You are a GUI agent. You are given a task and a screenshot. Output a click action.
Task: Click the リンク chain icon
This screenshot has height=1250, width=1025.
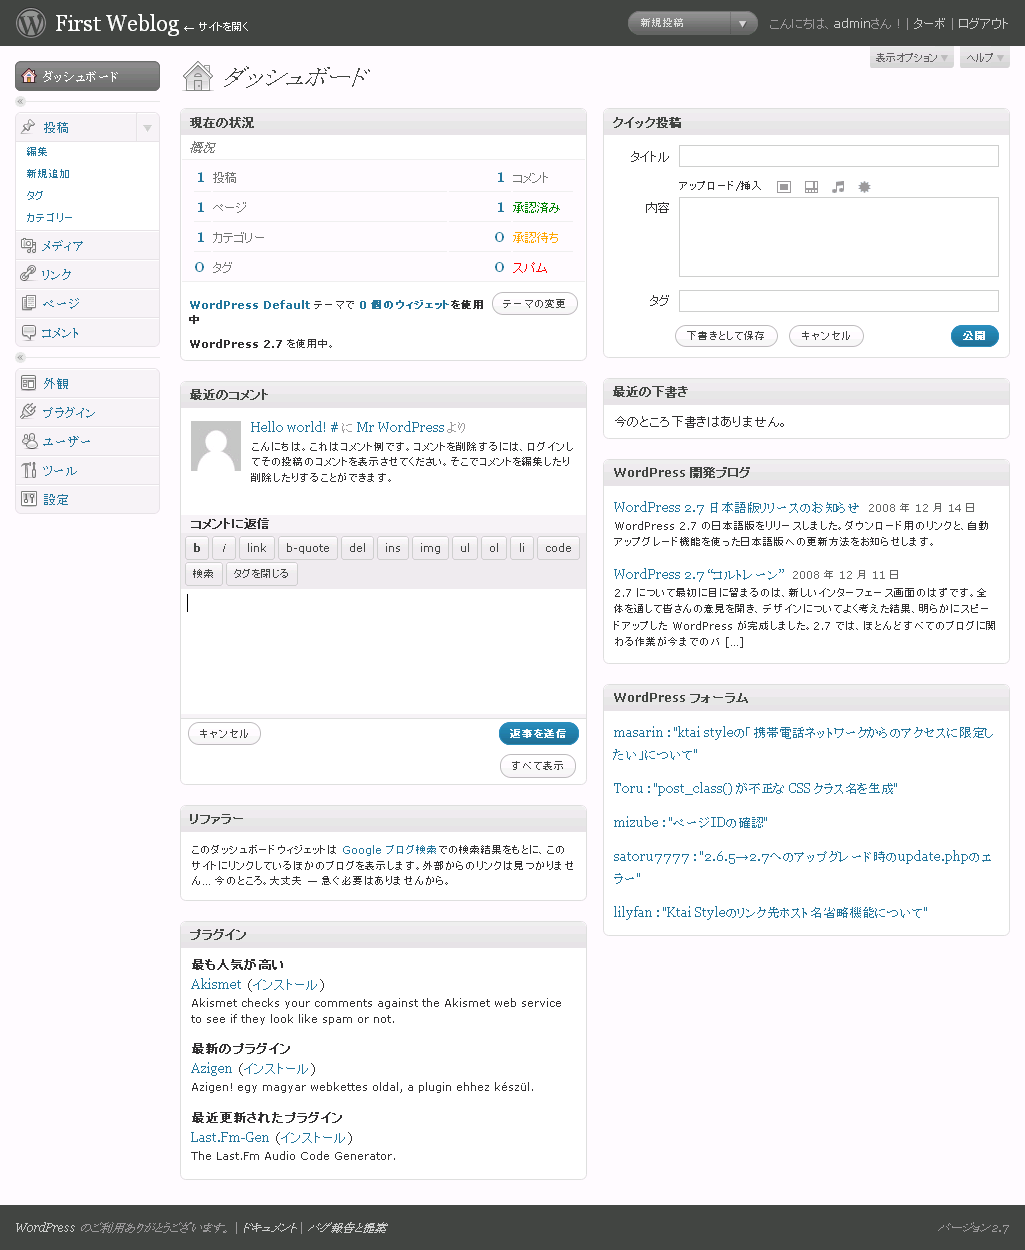coord(28,274)
